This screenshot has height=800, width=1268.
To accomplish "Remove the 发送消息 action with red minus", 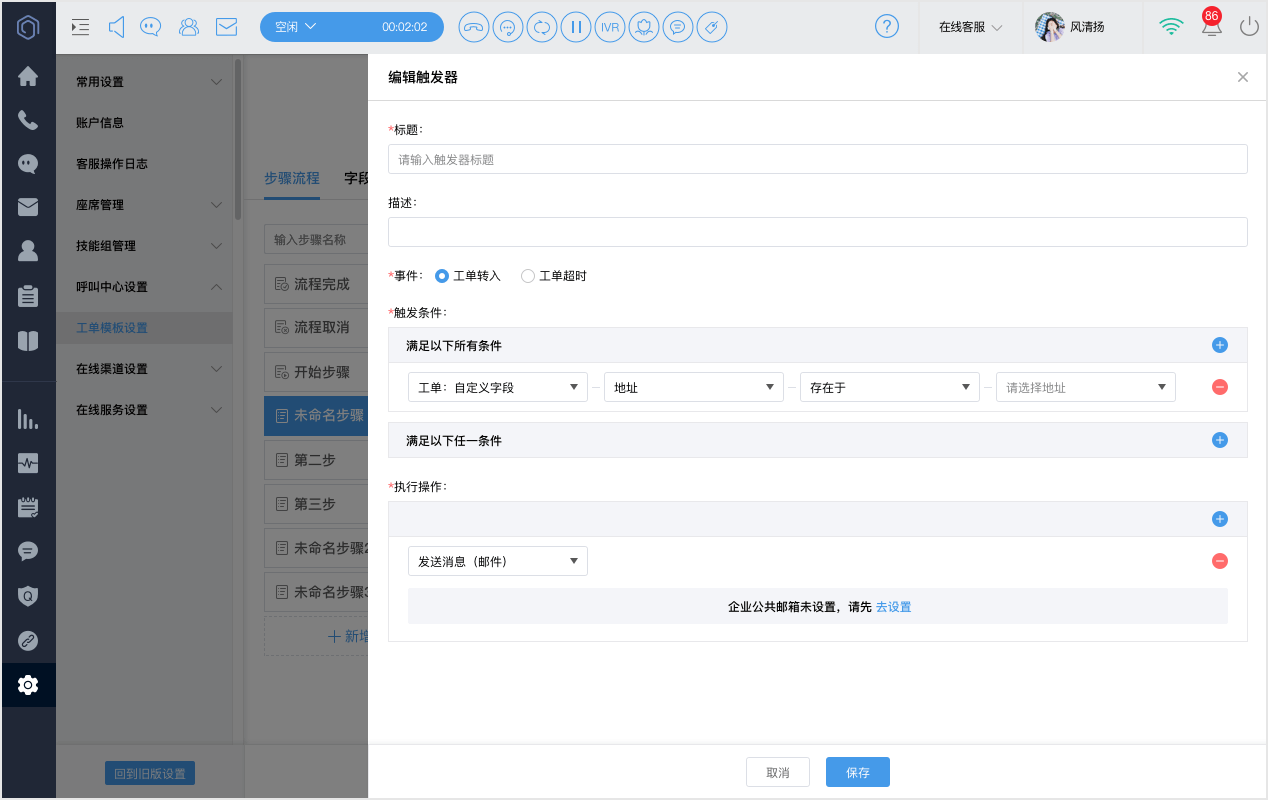I will pos(1219,561).
